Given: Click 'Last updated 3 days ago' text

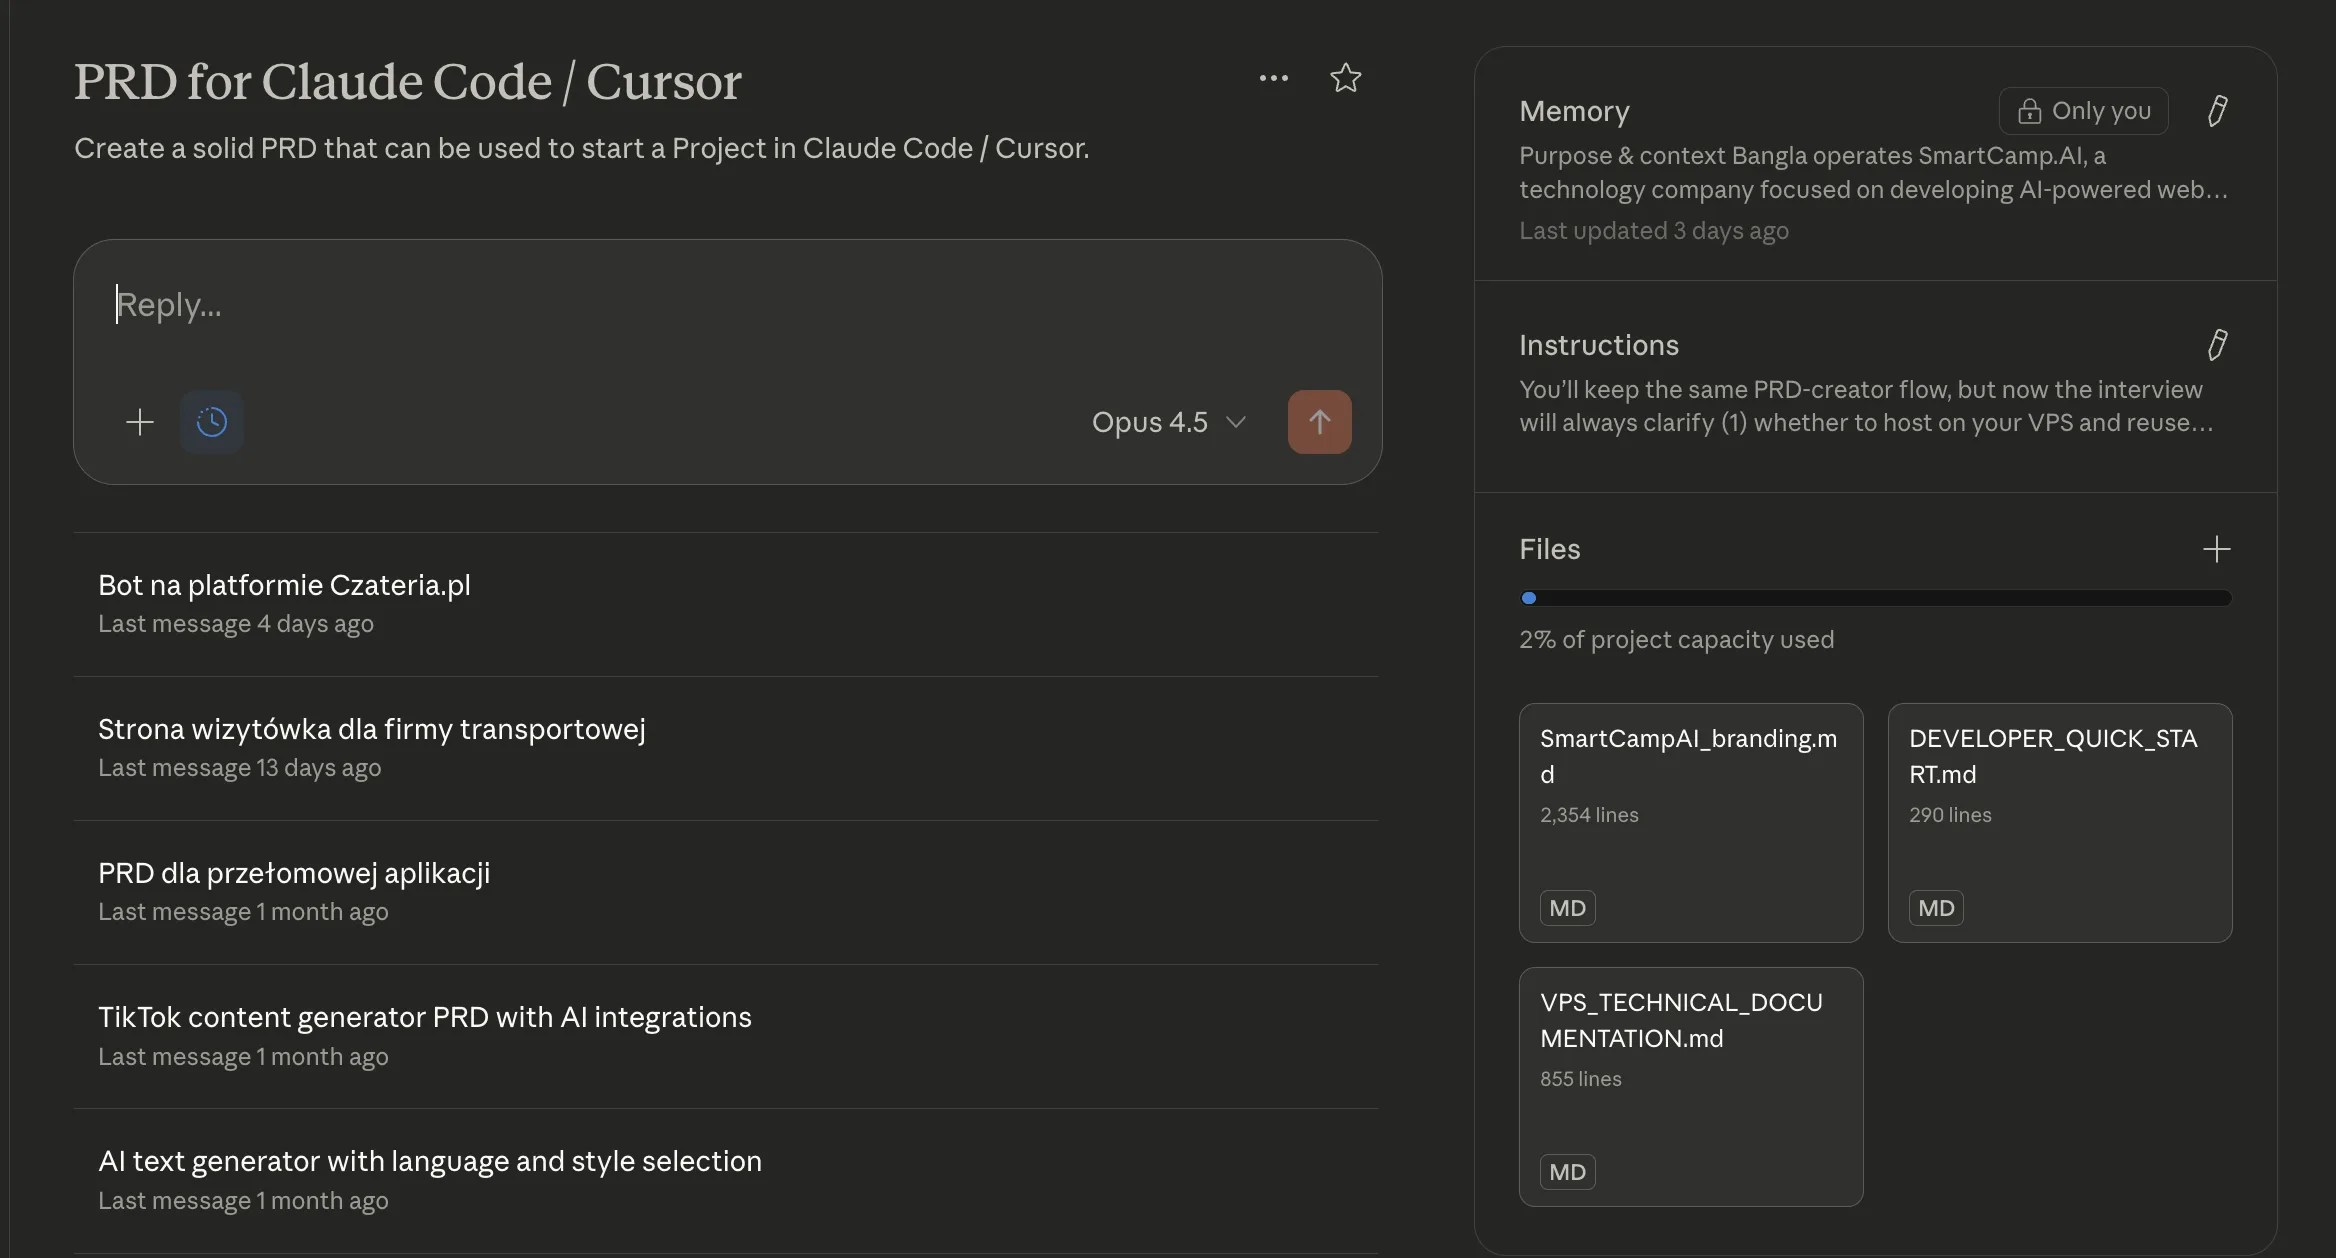Looking at the screenshot, I should coord(1654,230).
